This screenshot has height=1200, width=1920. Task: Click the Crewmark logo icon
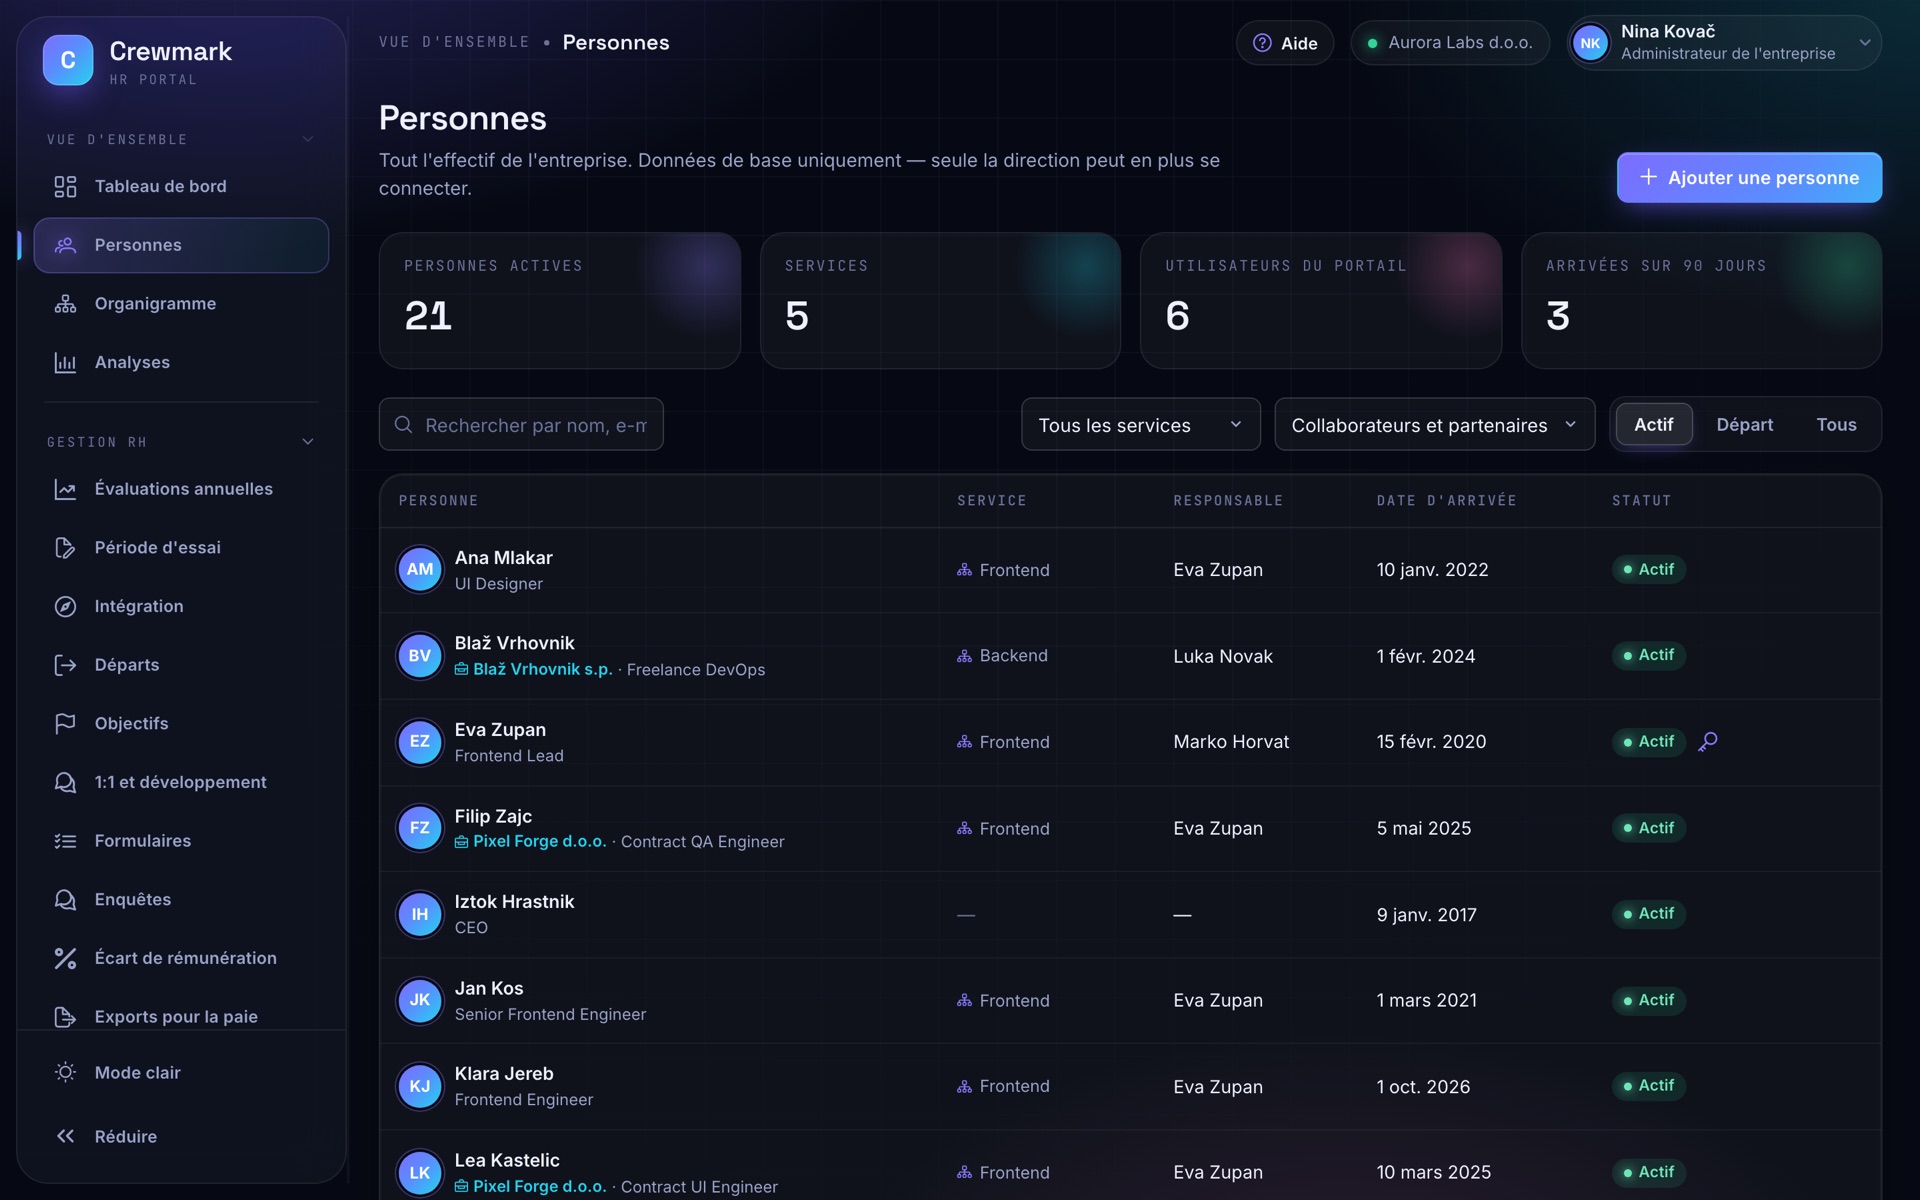point(68,60)
